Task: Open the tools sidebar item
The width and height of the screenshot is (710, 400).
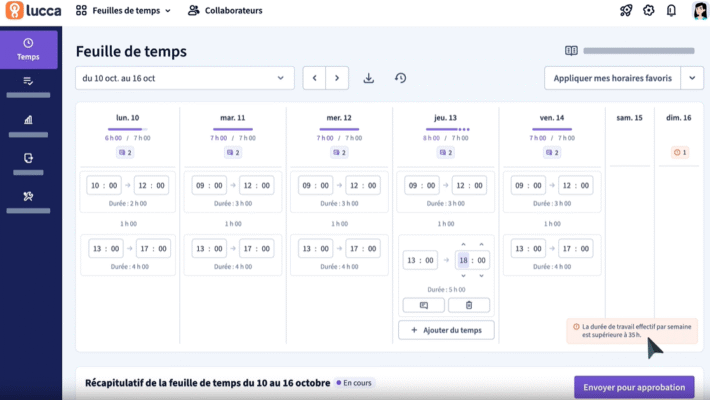Action: point(28,202)
